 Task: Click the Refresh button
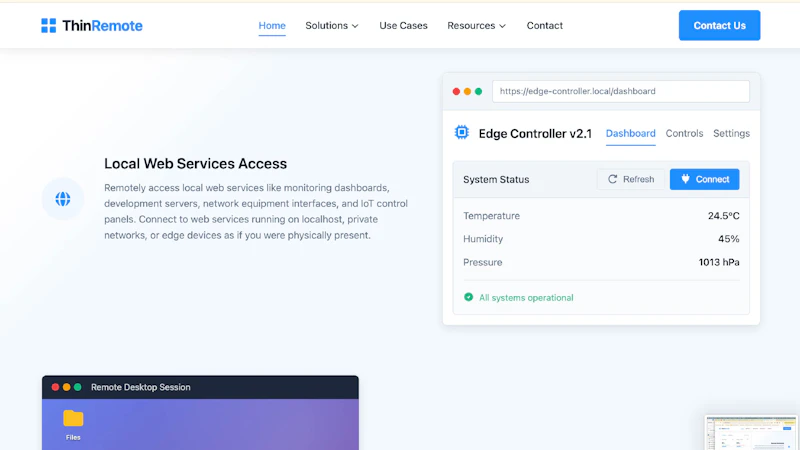point(631,179)
